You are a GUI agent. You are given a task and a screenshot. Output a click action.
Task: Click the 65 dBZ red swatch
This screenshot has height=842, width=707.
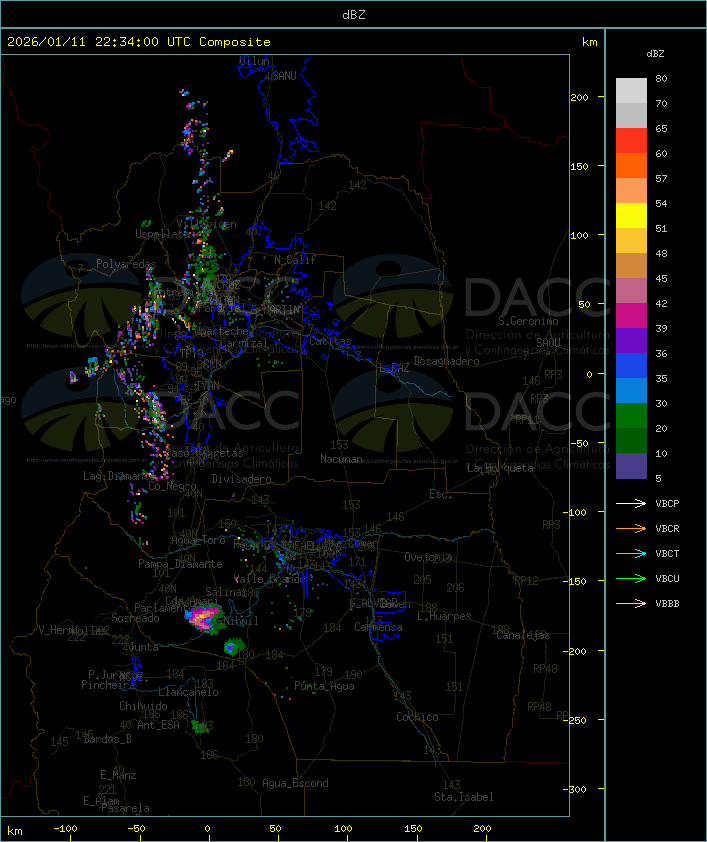(x=631, y=140)
